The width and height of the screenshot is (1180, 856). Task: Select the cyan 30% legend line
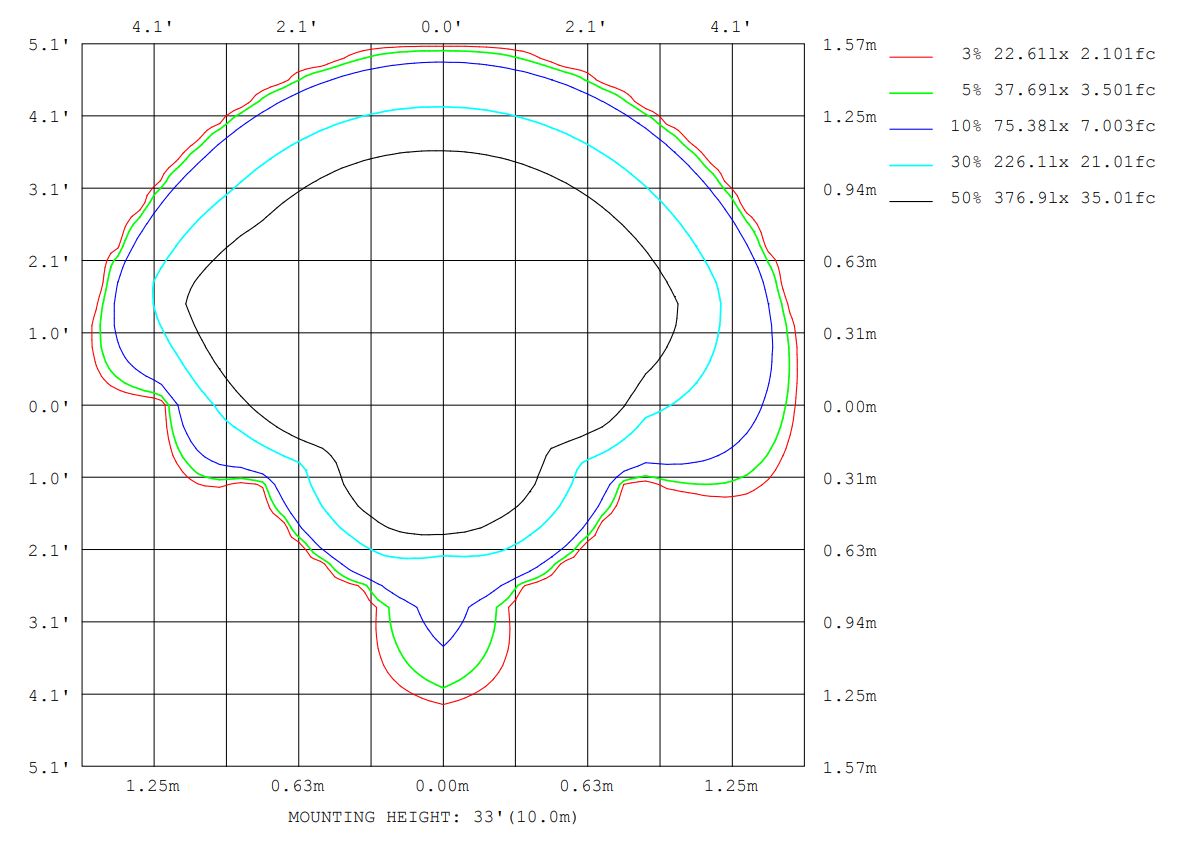[x=910, y=164]
